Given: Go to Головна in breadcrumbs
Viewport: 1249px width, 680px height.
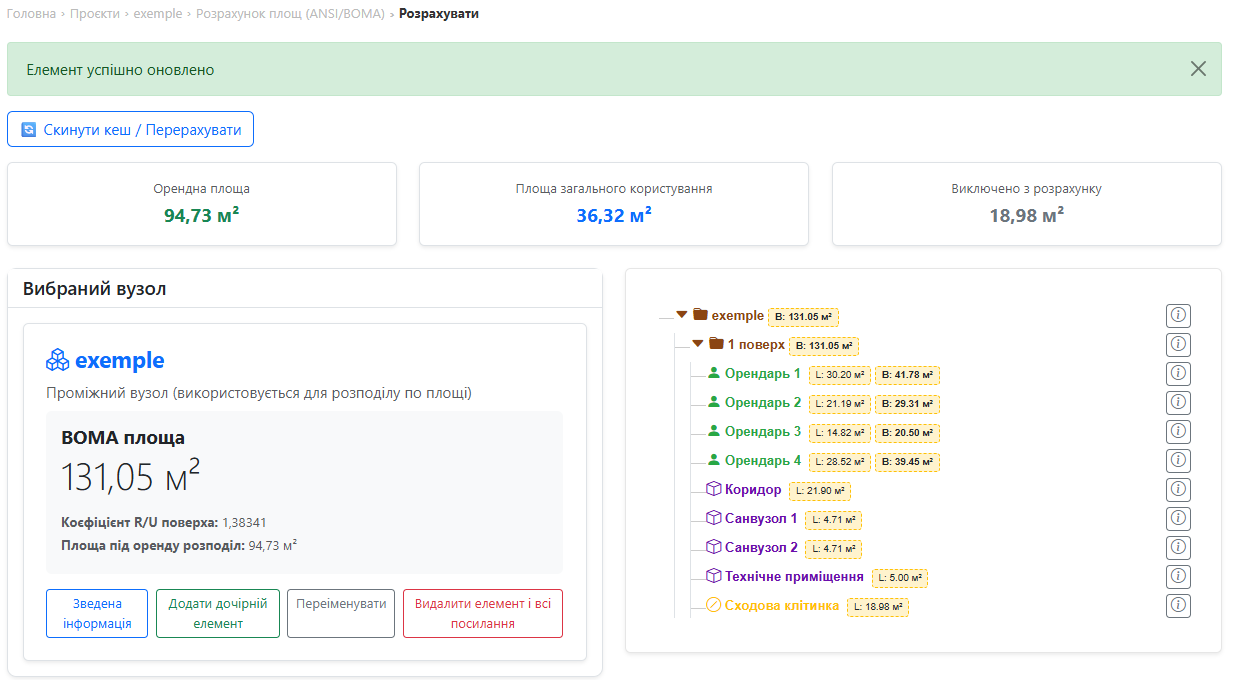Looking at the screenshot, I should 31,14.
